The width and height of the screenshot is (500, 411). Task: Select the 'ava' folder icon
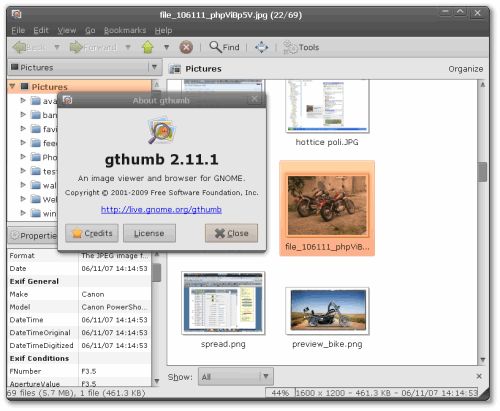click(36, 101)
